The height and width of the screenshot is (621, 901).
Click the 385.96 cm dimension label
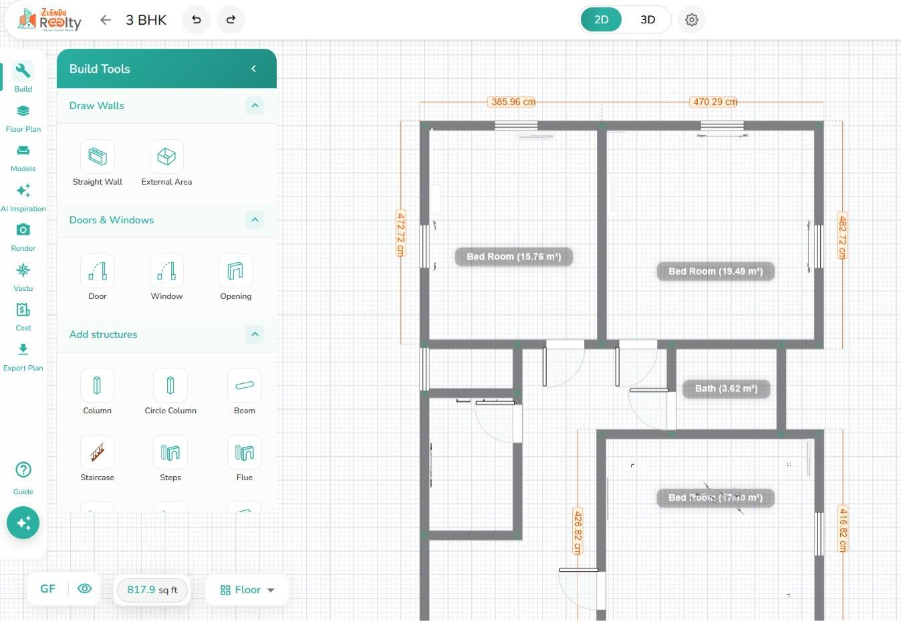[513, 102]
